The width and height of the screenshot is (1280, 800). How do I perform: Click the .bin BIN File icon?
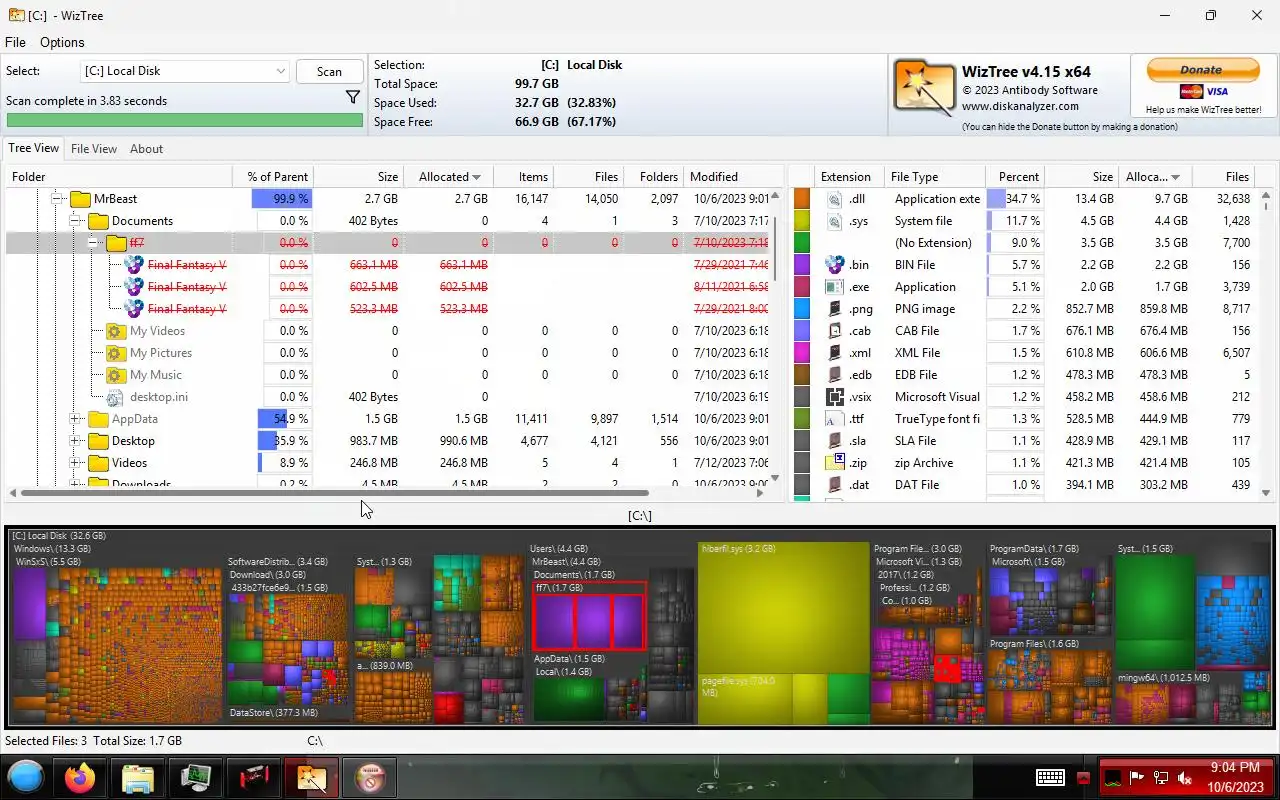tap(835, 265)
